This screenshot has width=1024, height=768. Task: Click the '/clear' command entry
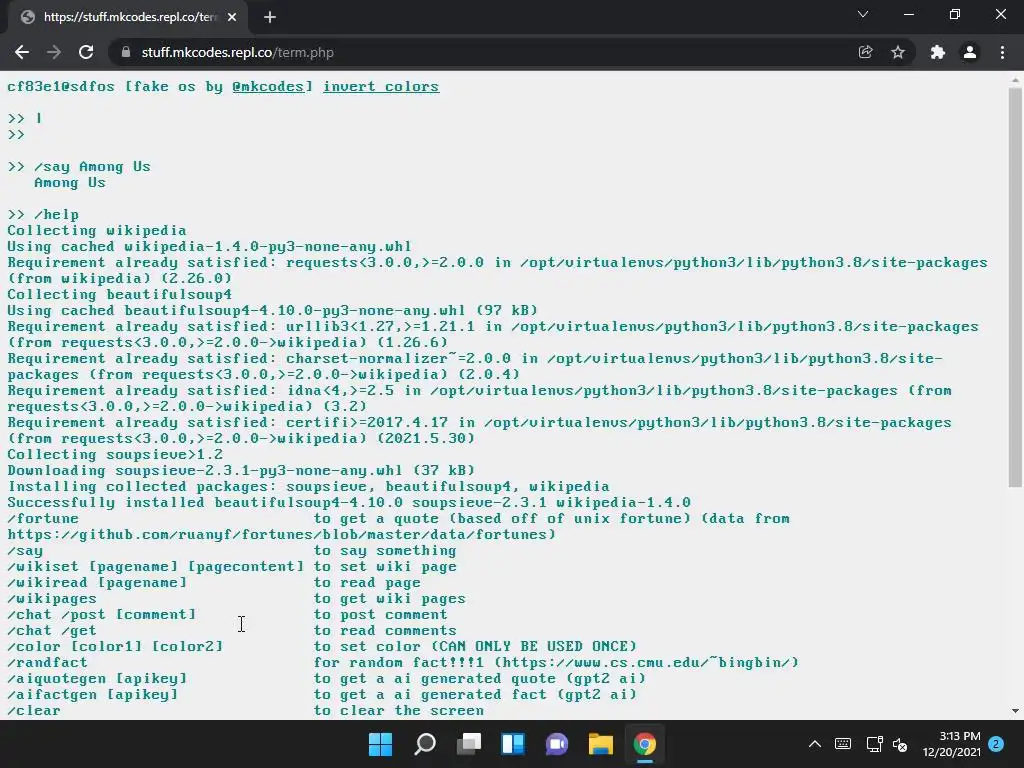[34, 711]
